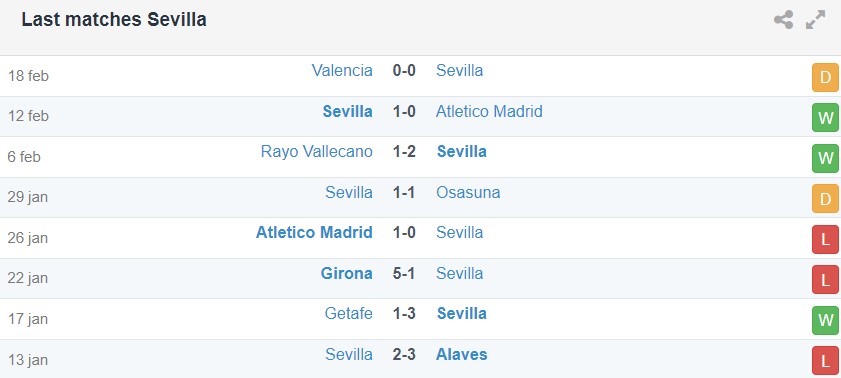Viewport: 841px width, 378px height.
Task: Click the bold Atletico Madrid link on 26 jan
Action: tap(314, 232)
